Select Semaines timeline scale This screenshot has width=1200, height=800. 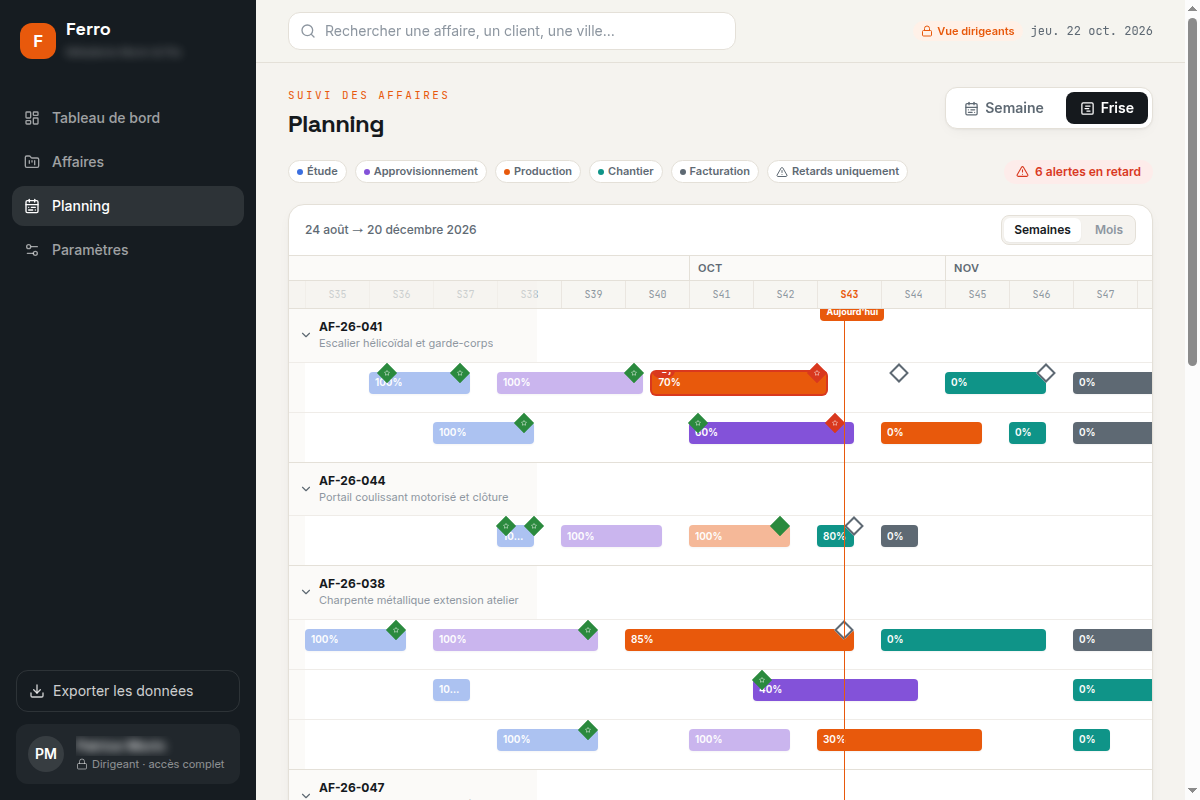coord(1042,230)
